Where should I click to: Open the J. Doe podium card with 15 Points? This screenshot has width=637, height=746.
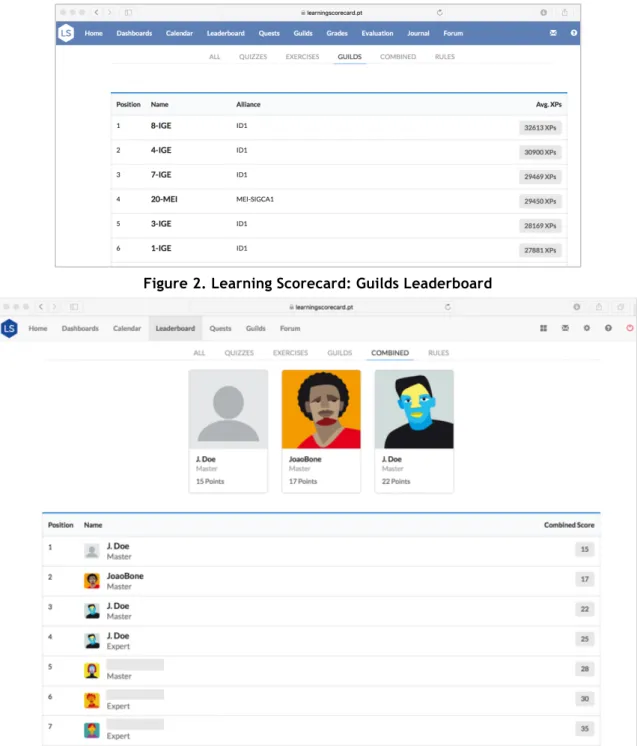coord(228,431)
